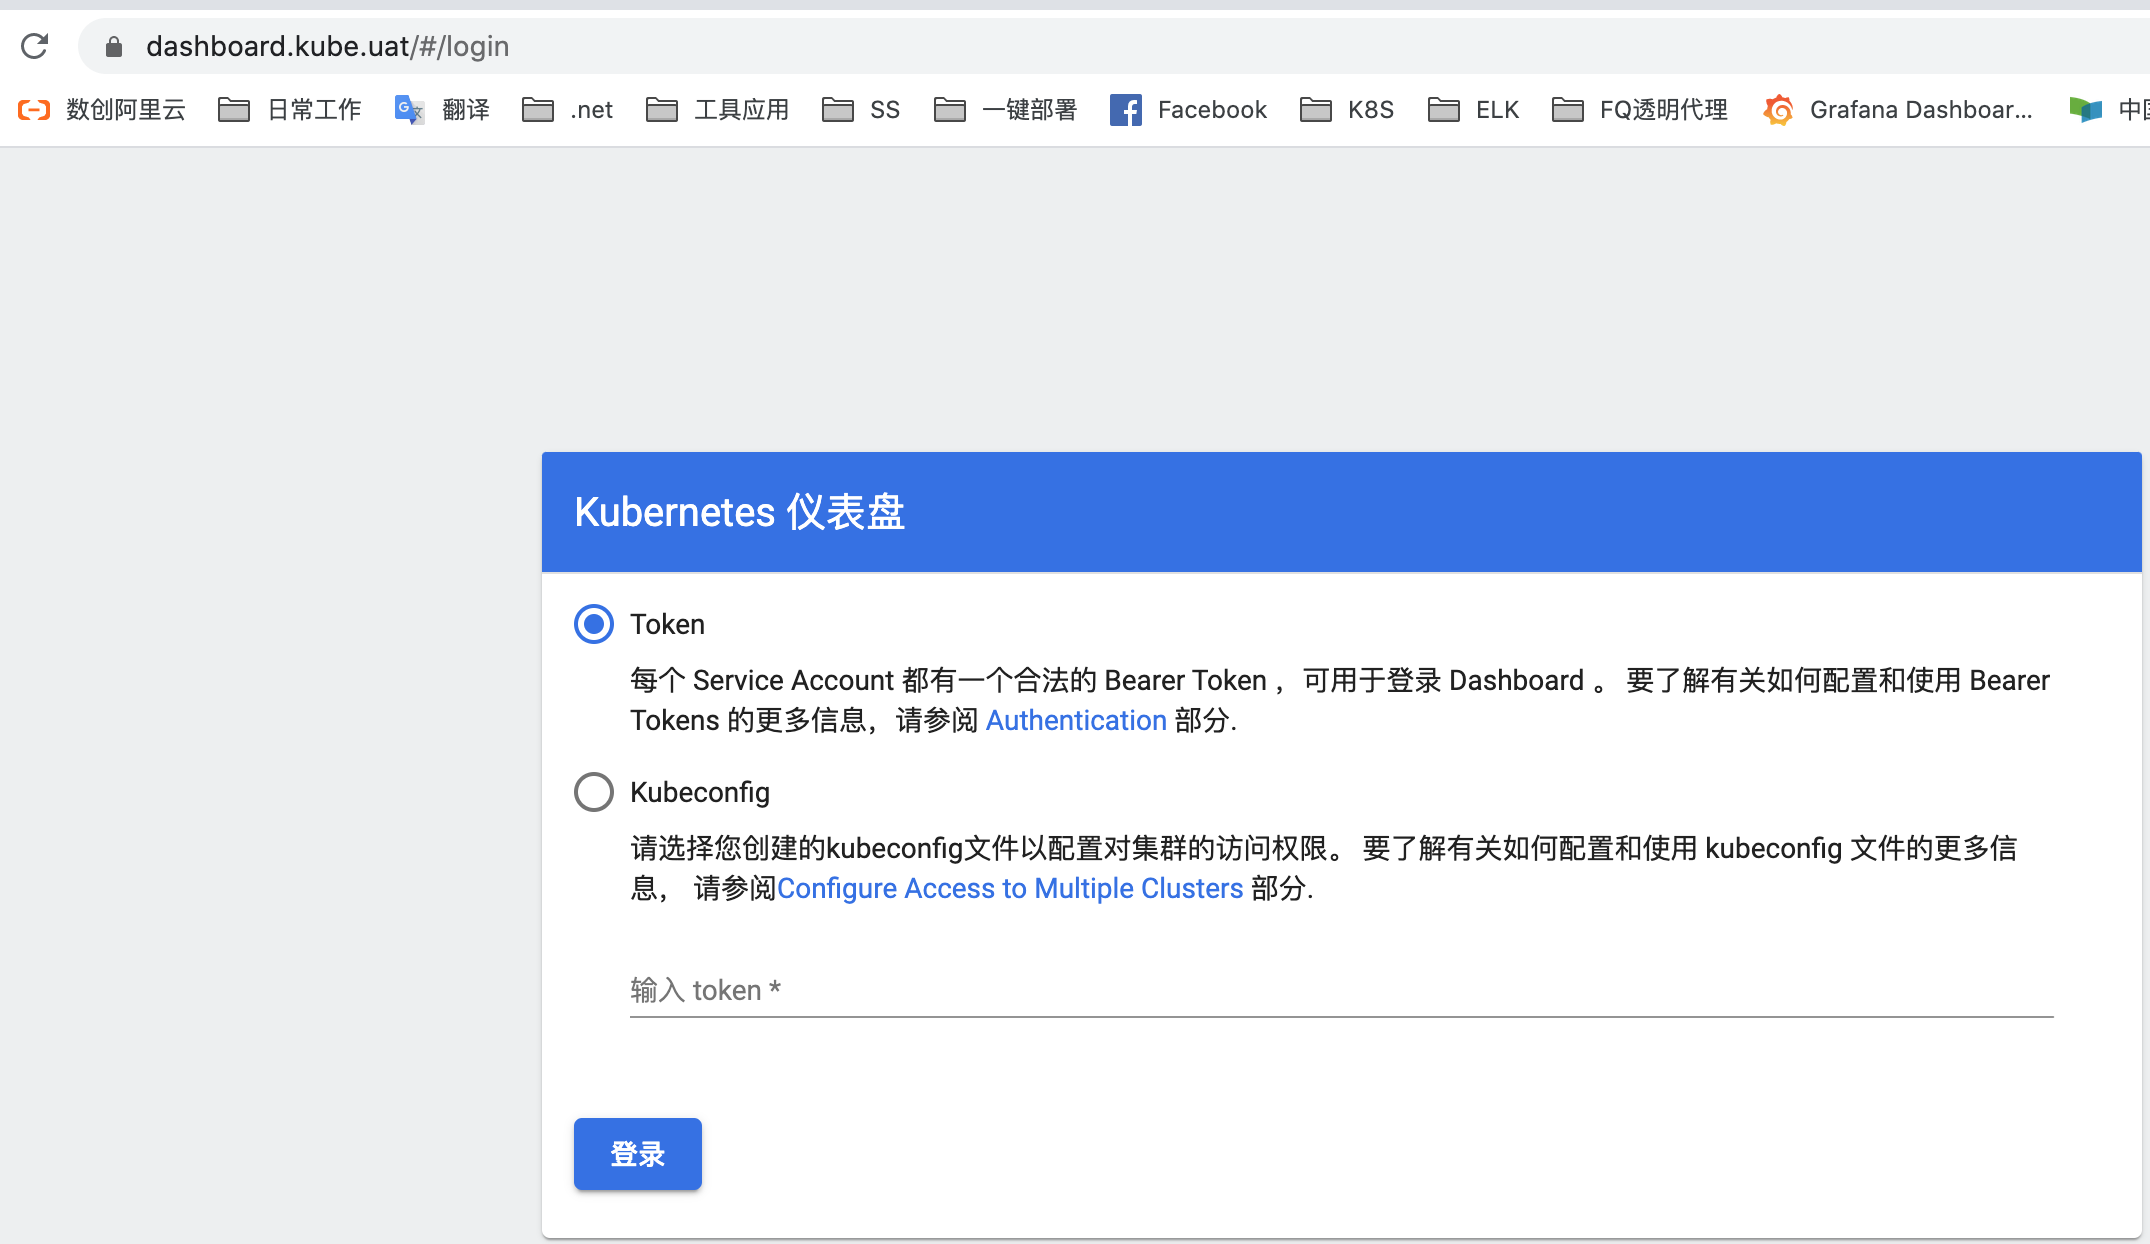Open the 数创阿里云 bookmark
Screen dimensions: 2150x1244
[x=100, y=110]
